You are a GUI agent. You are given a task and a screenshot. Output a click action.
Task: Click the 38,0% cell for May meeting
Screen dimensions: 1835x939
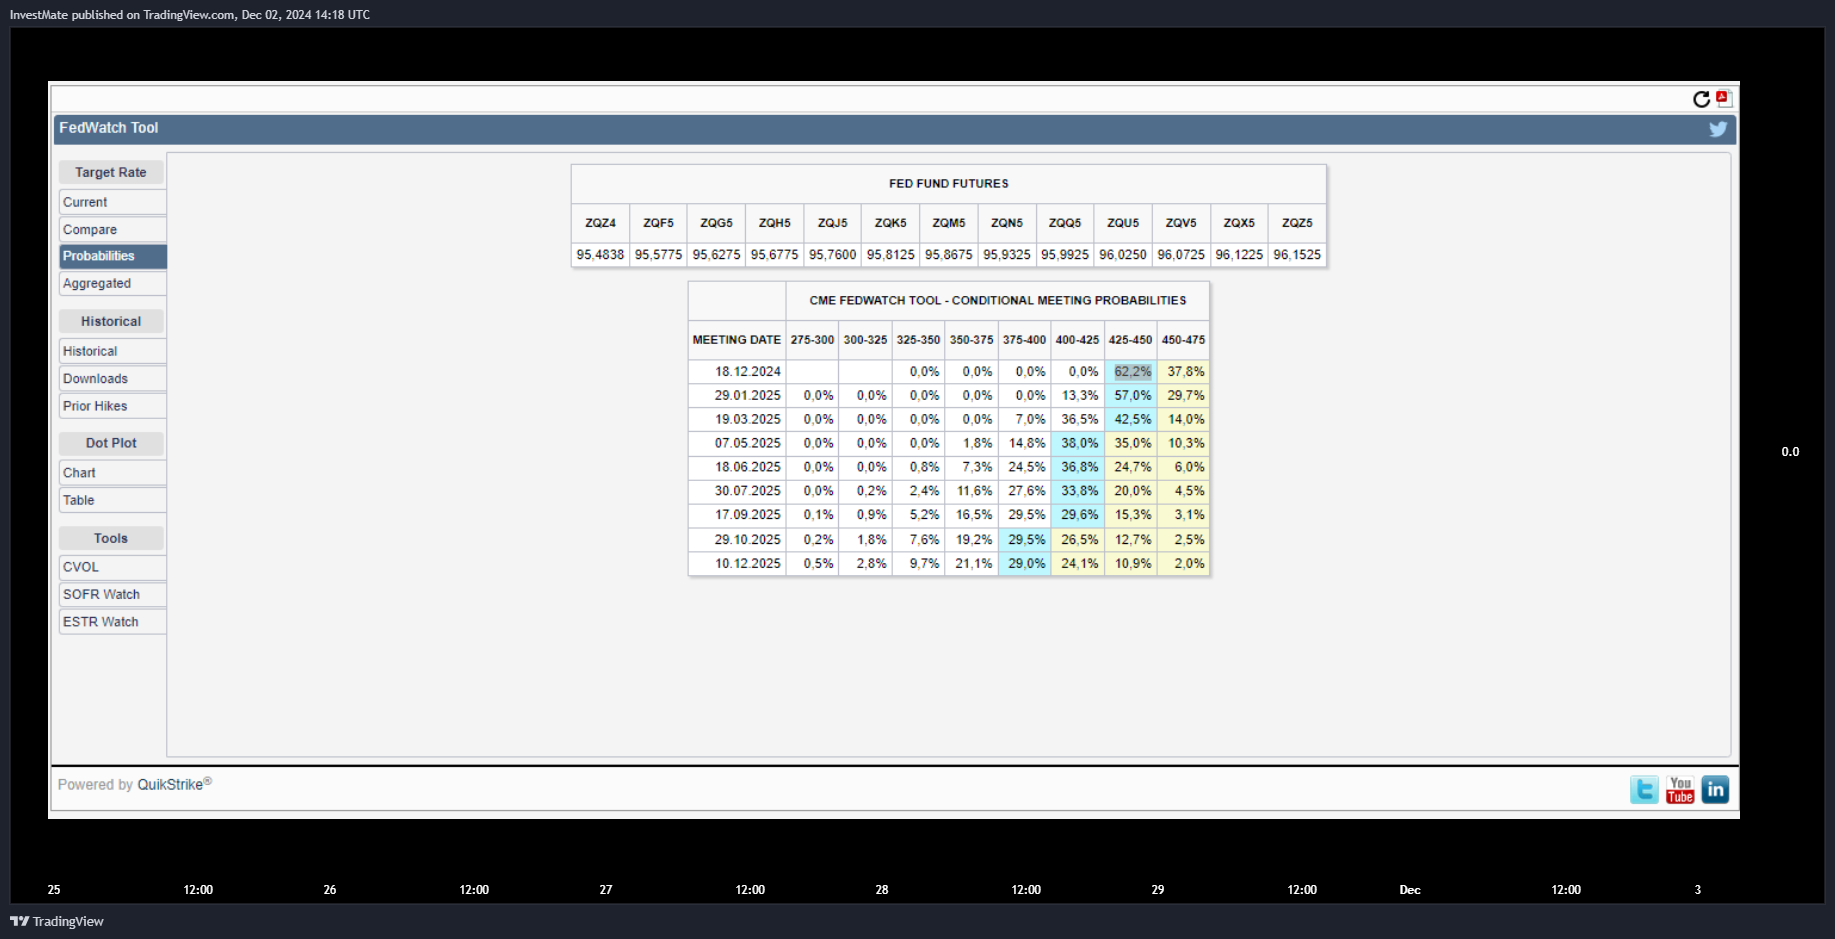[x=1079, y=443]
